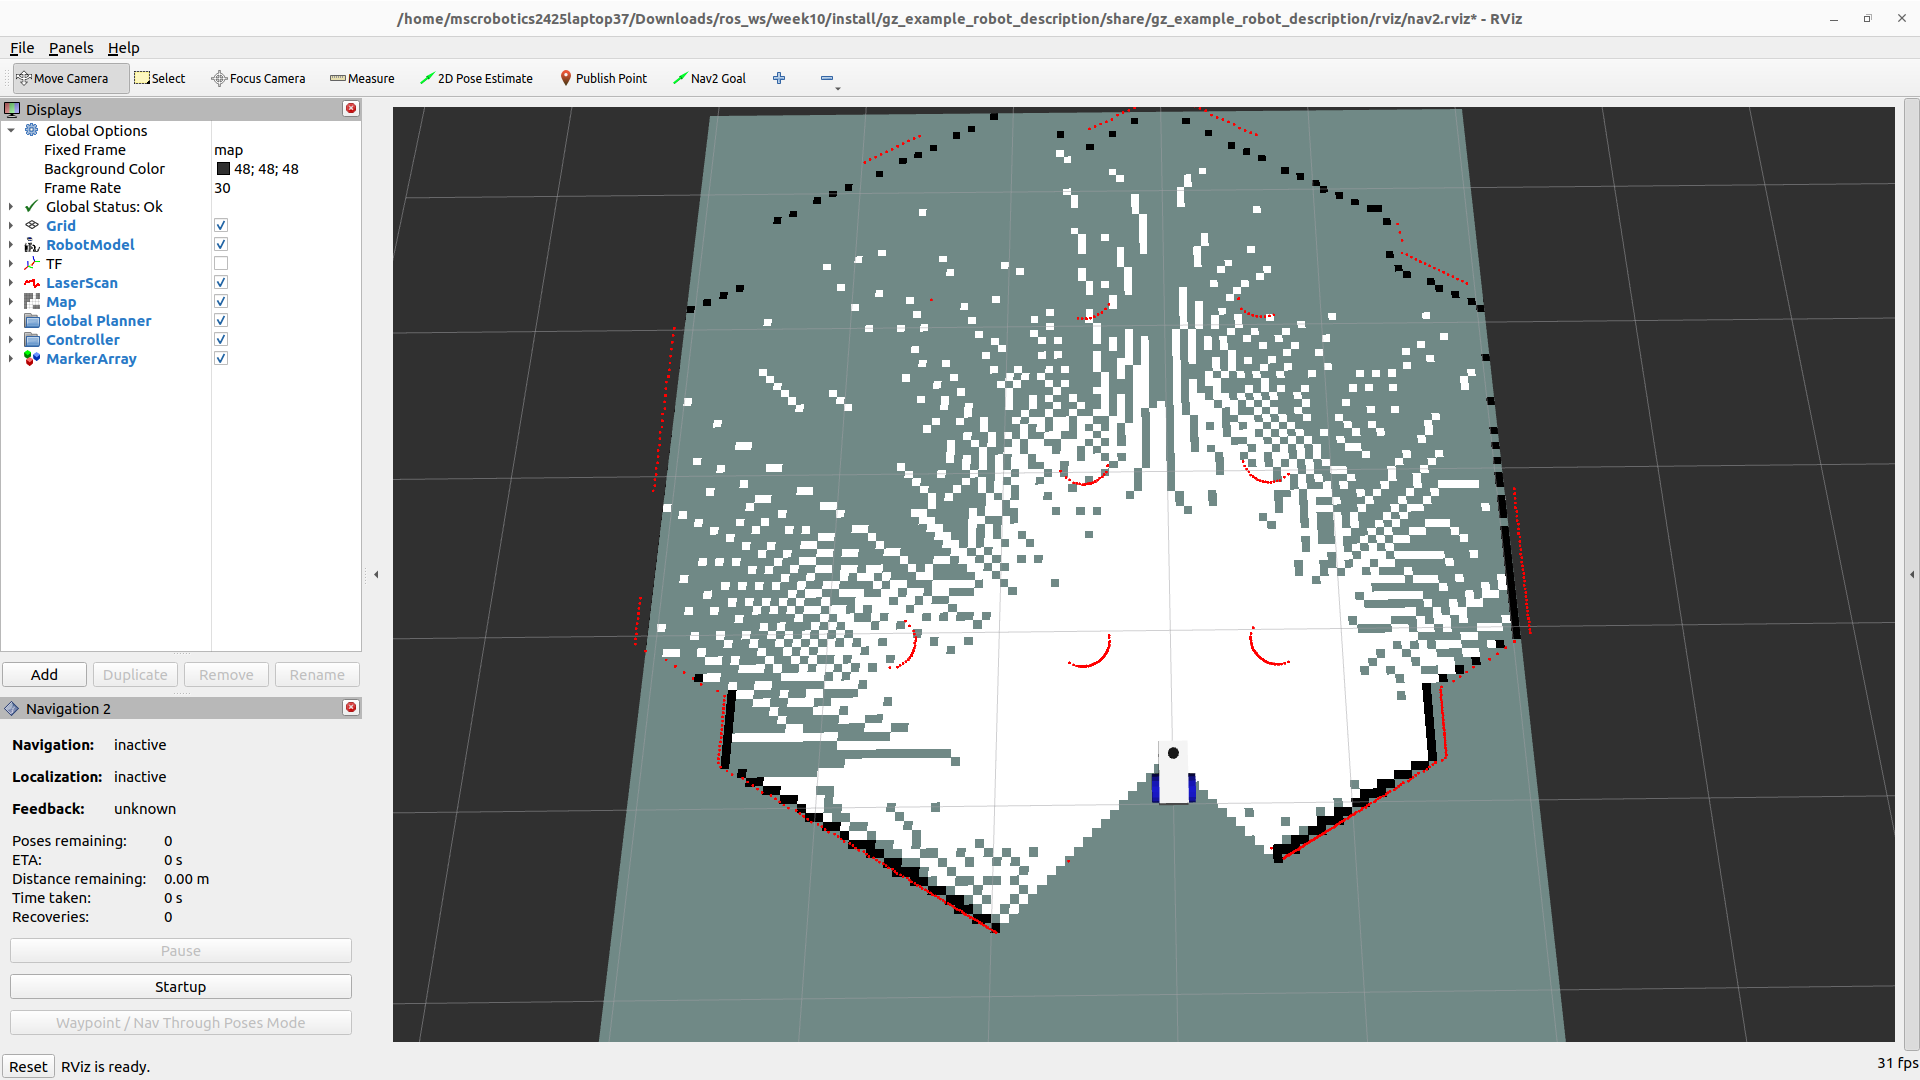
Task: Click the vertical scrollbar right of 3D view
Action: coord(1911,574)
